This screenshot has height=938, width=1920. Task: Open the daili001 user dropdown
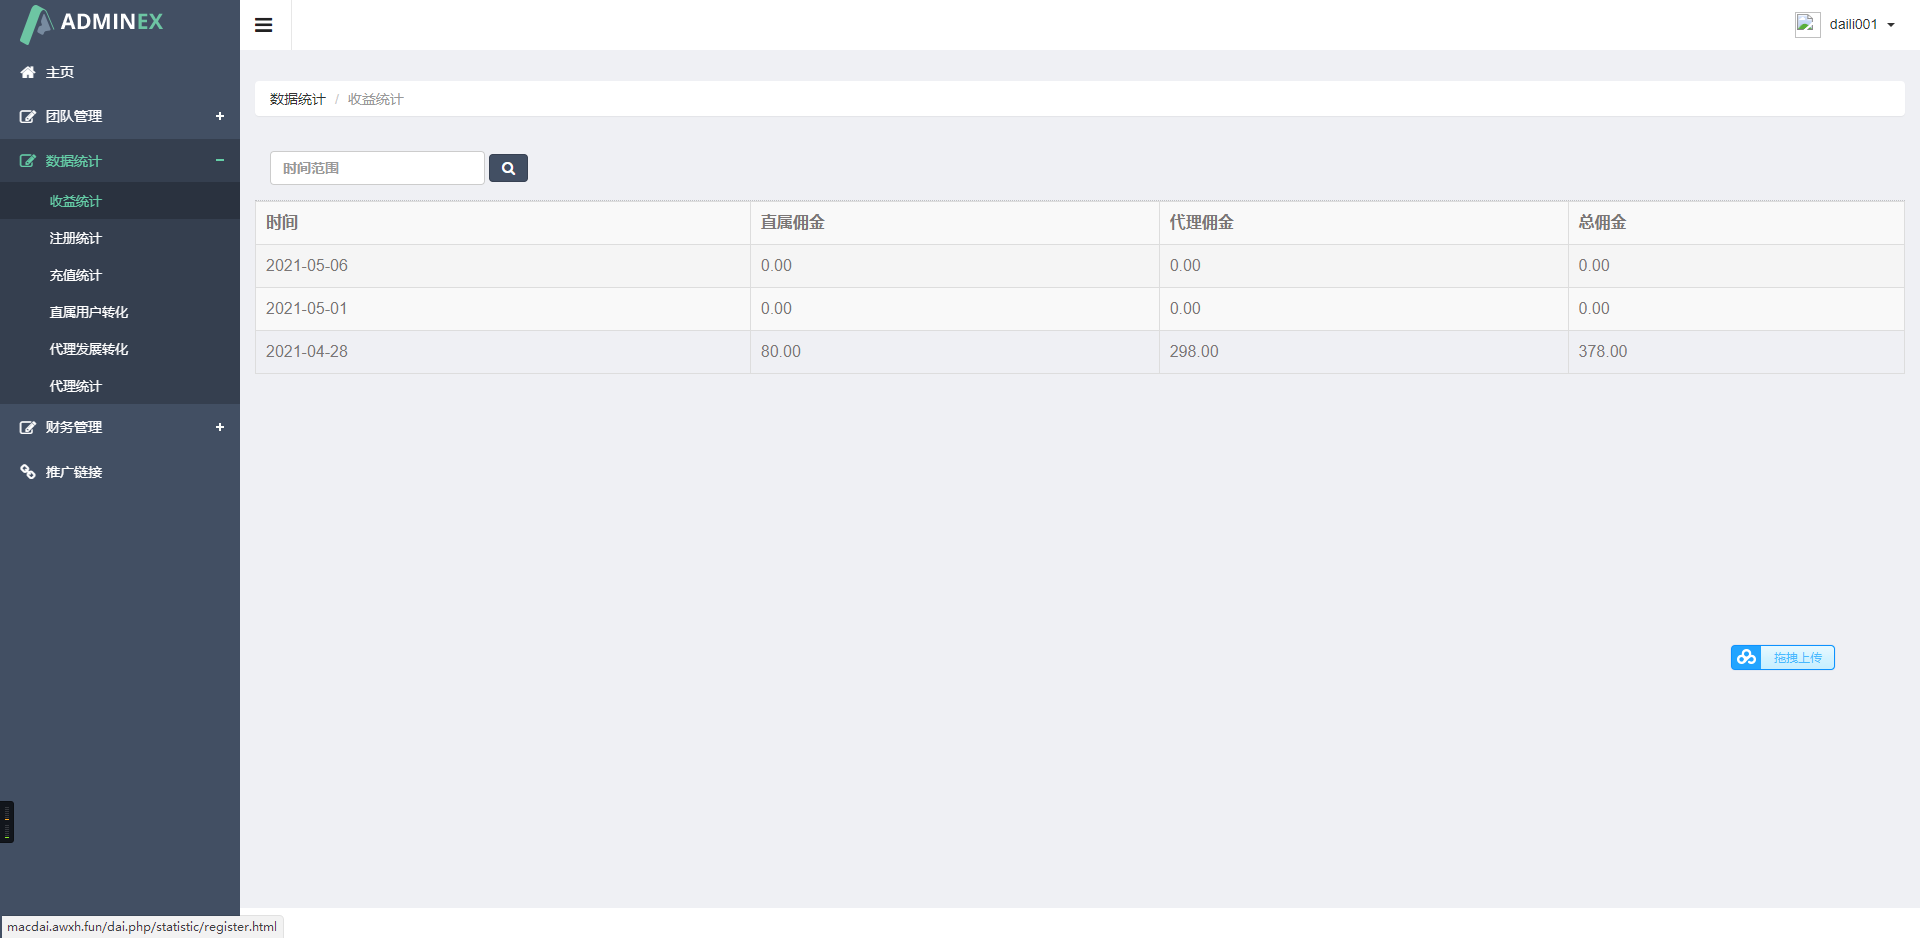(x=1861, y=24)
